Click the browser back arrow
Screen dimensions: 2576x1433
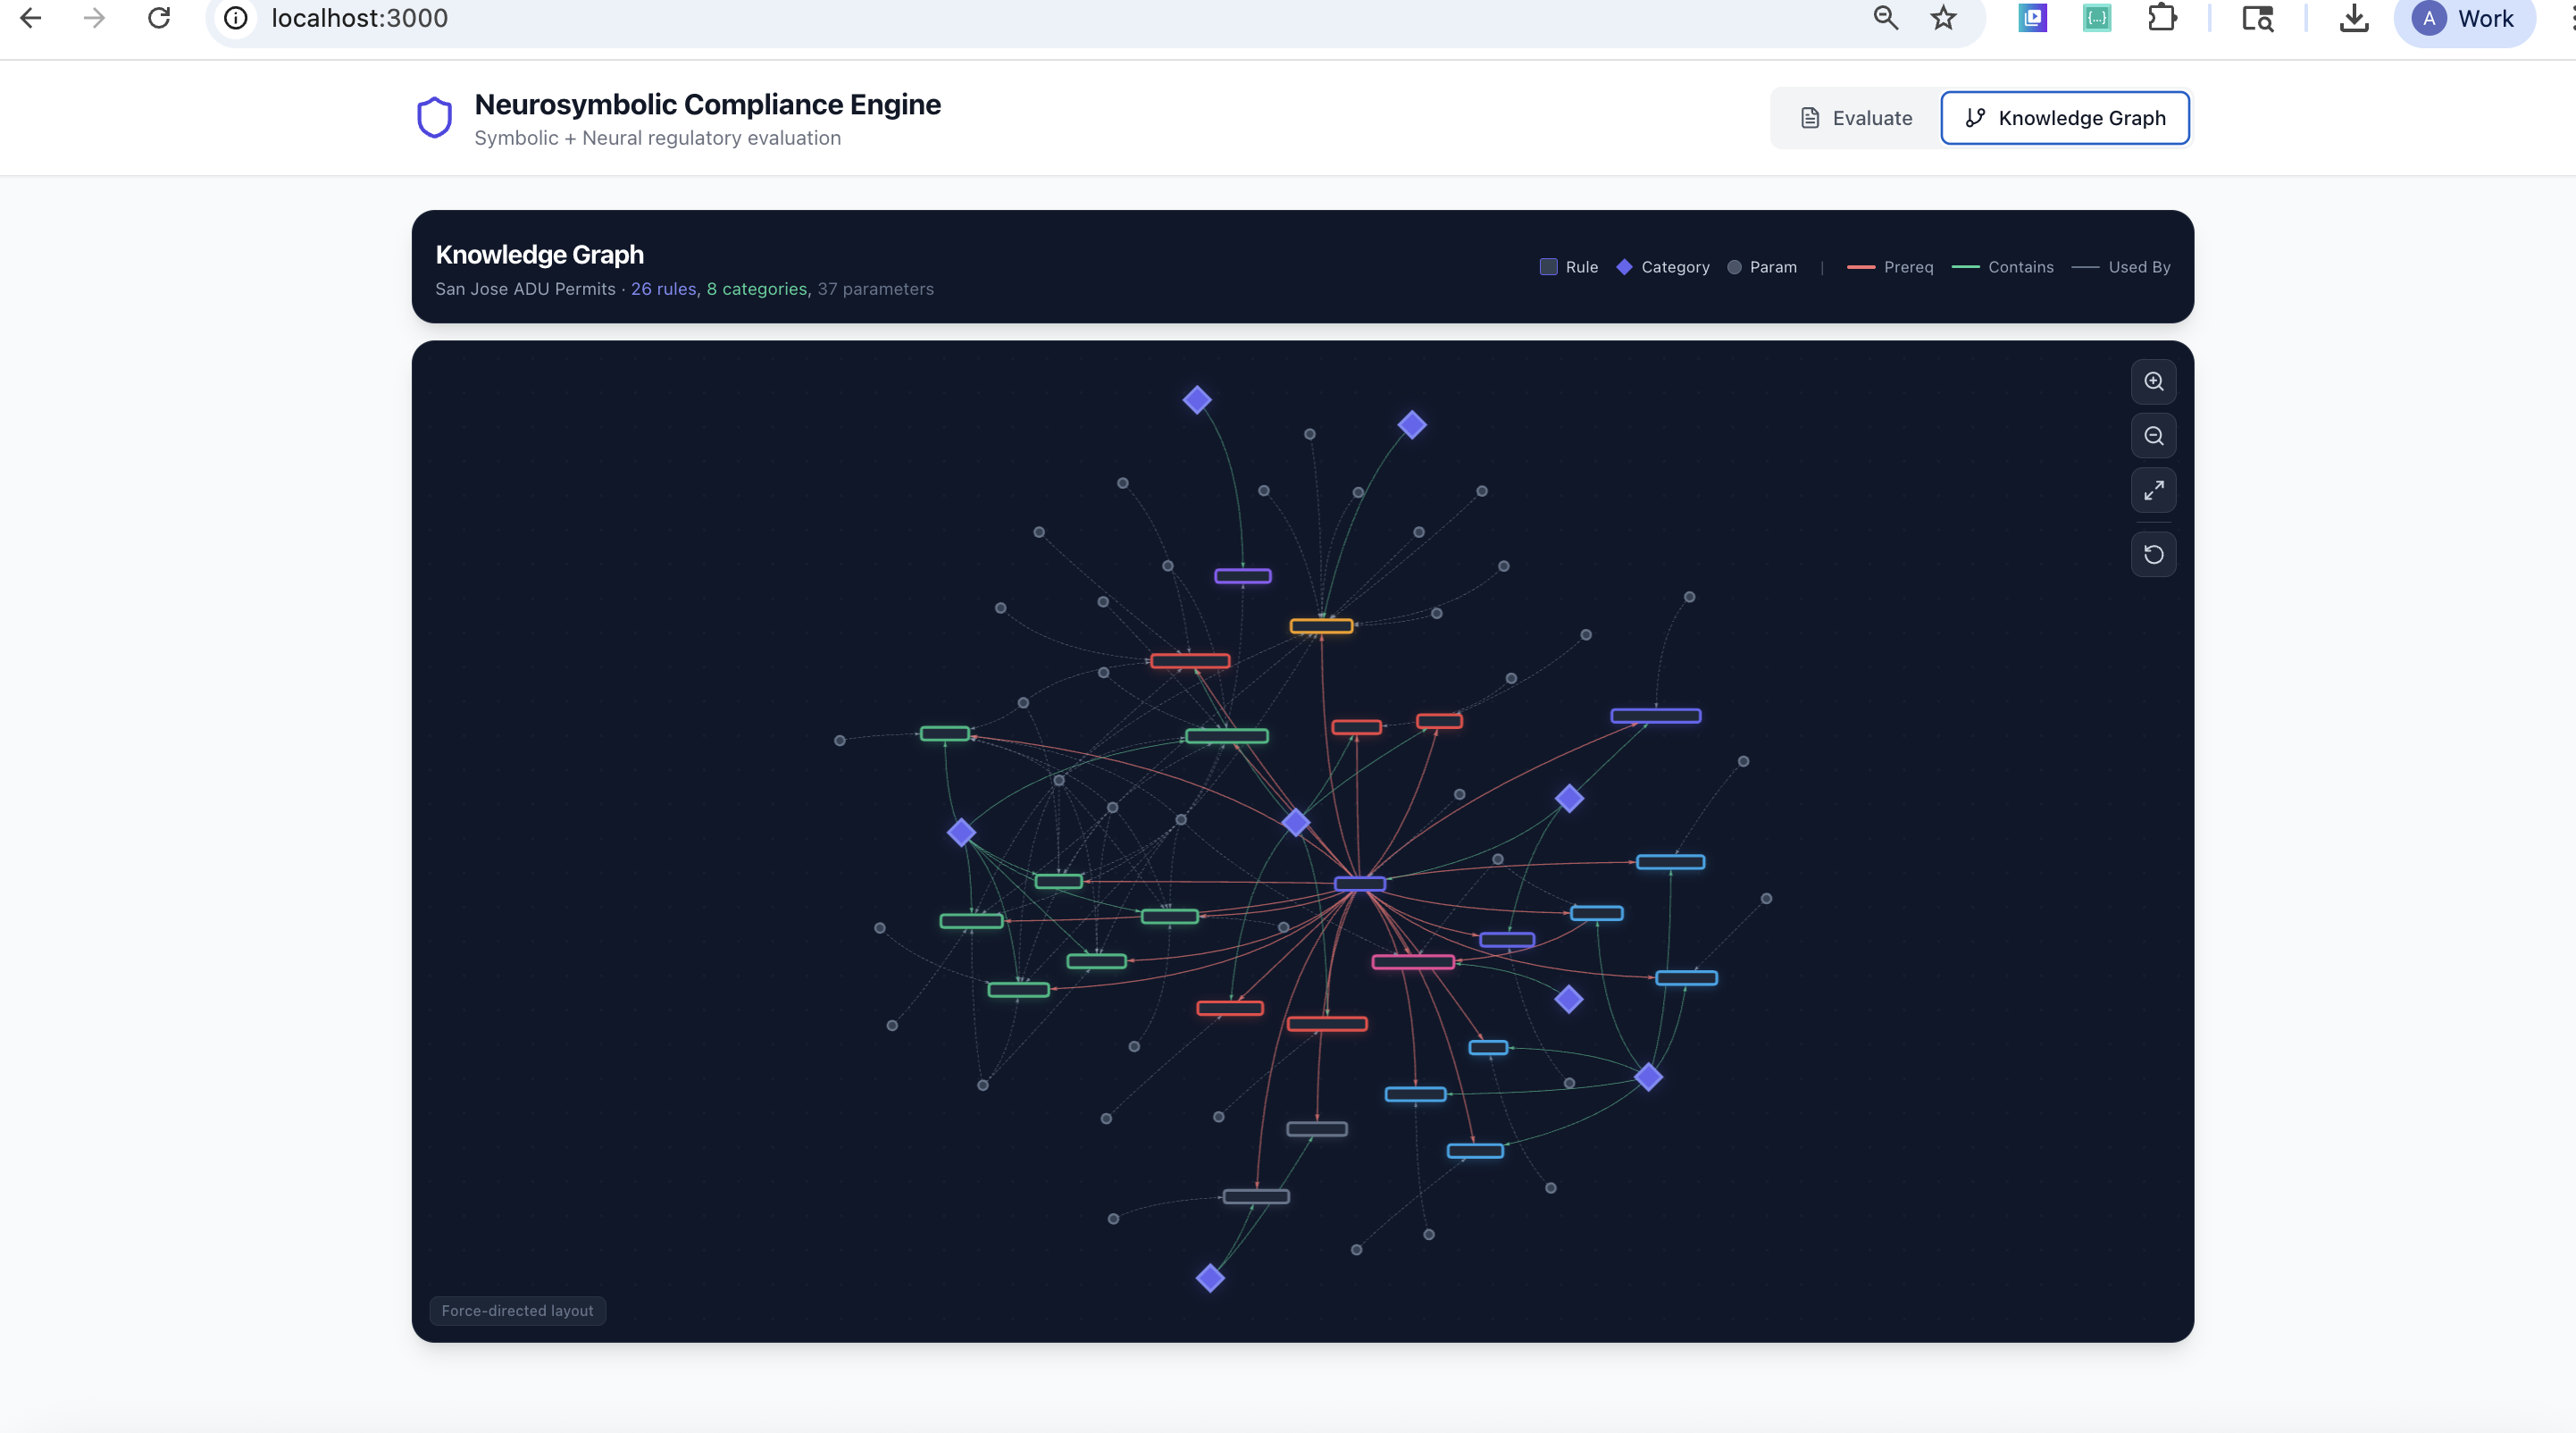[x=31, y=18]
